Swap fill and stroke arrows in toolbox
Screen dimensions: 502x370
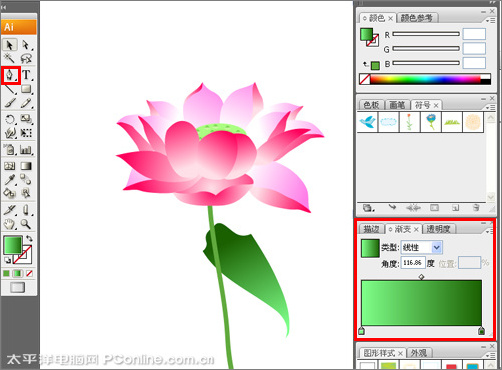point(29,239)
